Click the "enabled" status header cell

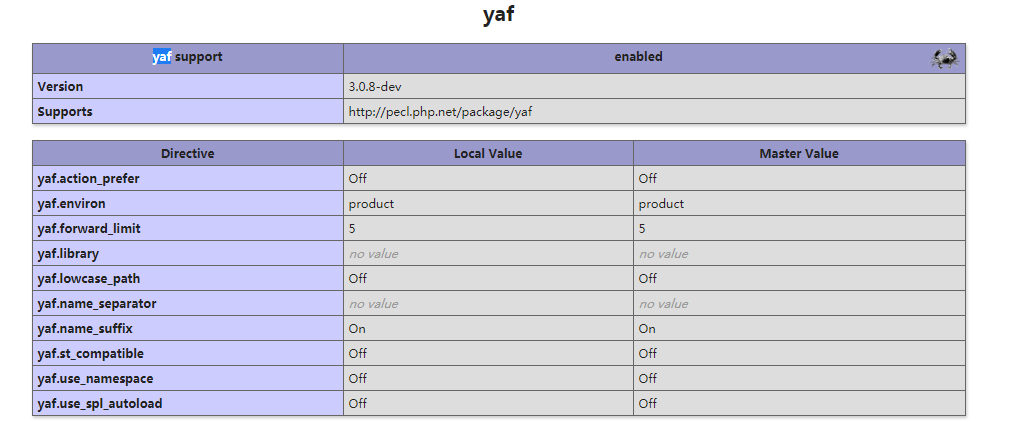point(638,57)
